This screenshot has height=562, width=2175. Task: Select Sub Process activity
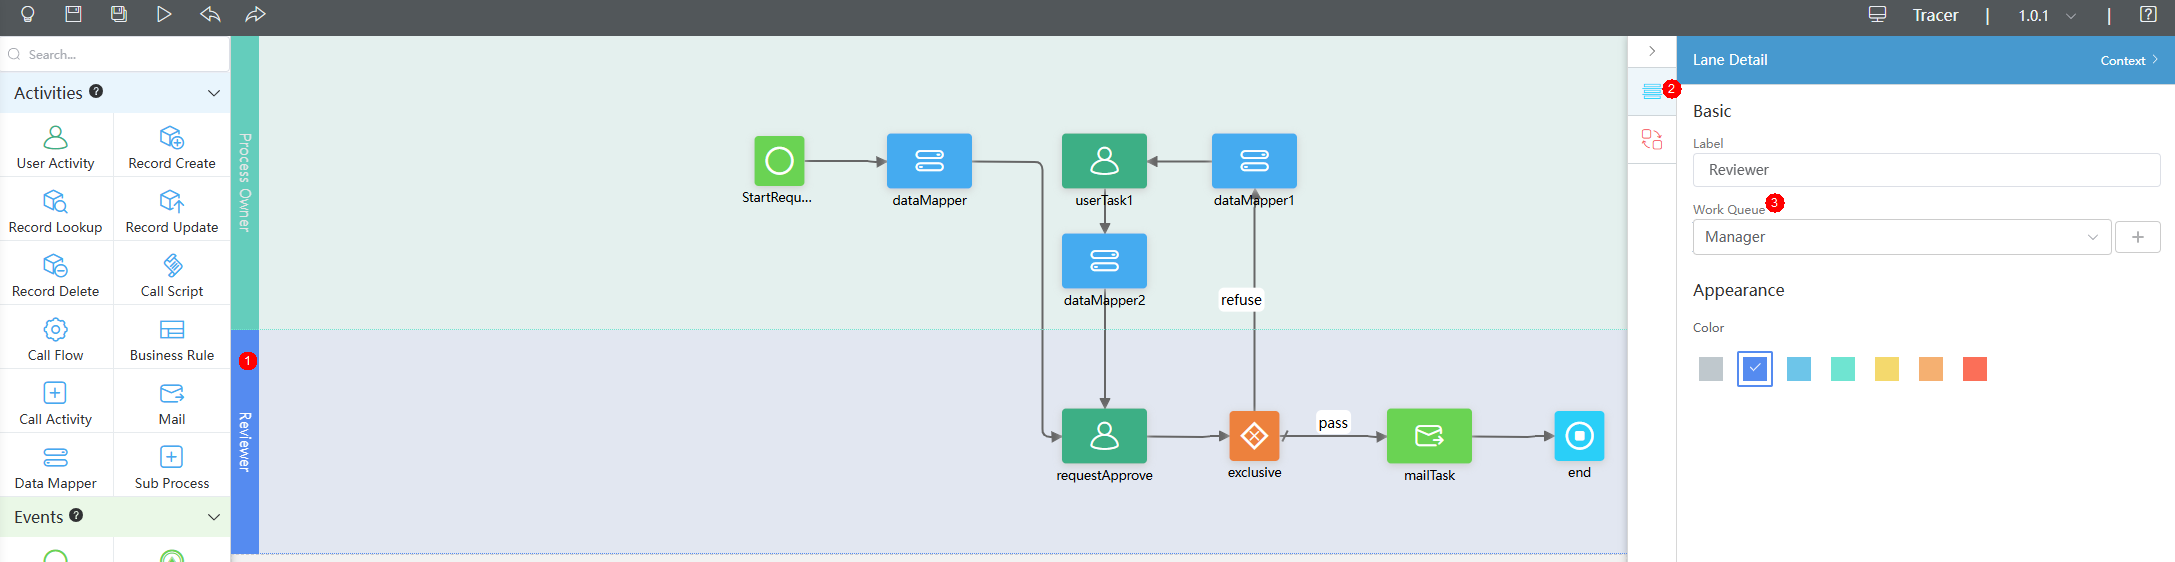[x=172, y=466]
